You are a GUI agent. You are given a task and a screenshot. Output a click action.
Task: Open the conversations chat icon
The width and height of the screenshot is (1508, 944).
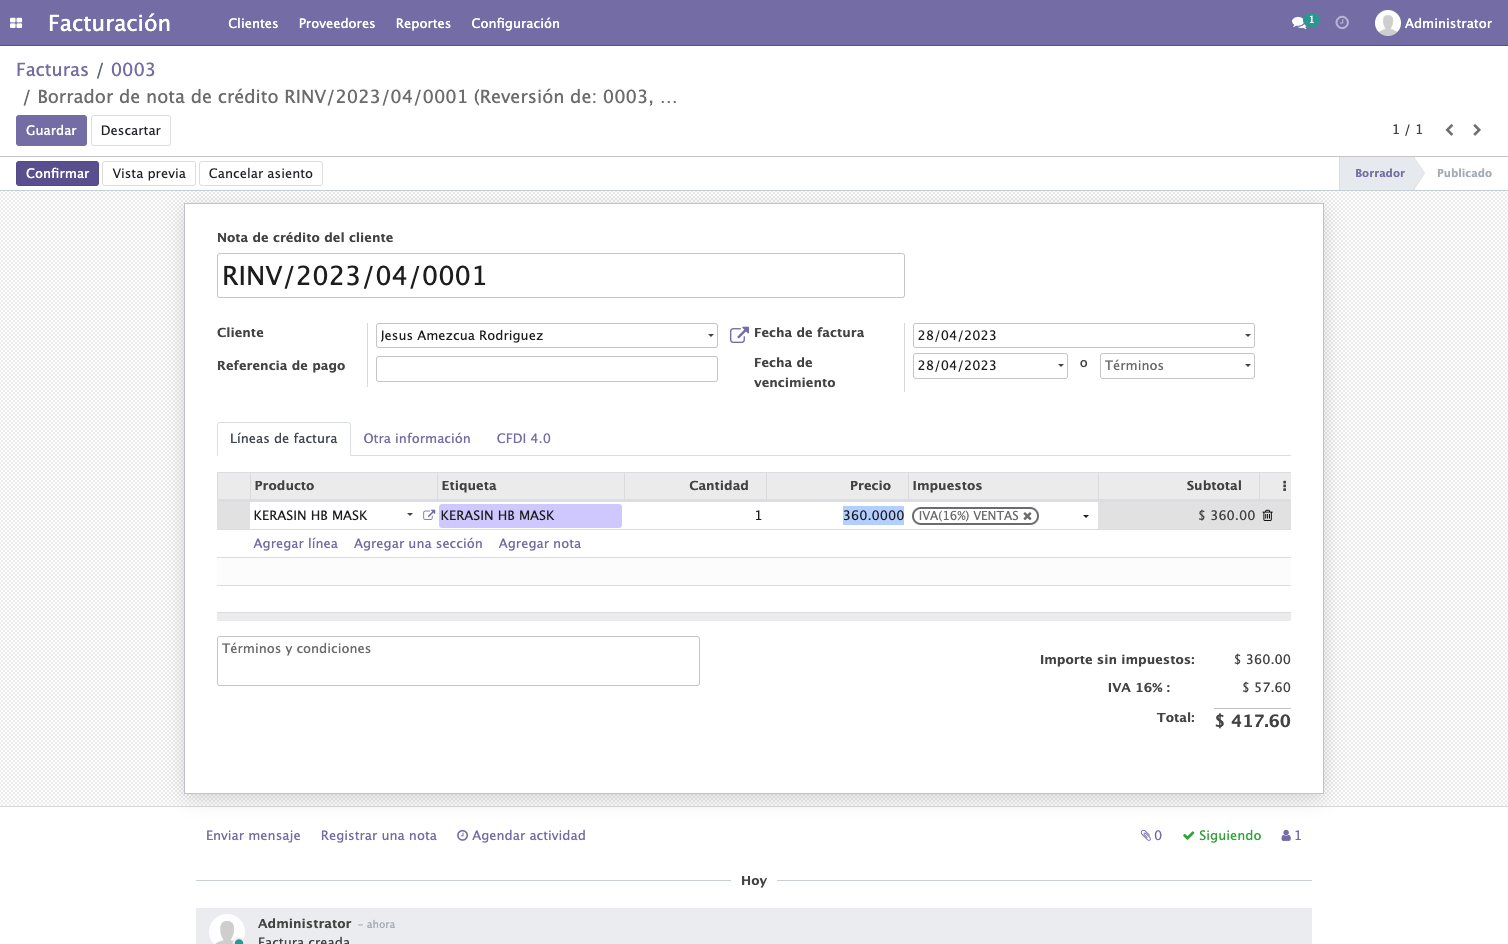click(x=1298, y=23)
